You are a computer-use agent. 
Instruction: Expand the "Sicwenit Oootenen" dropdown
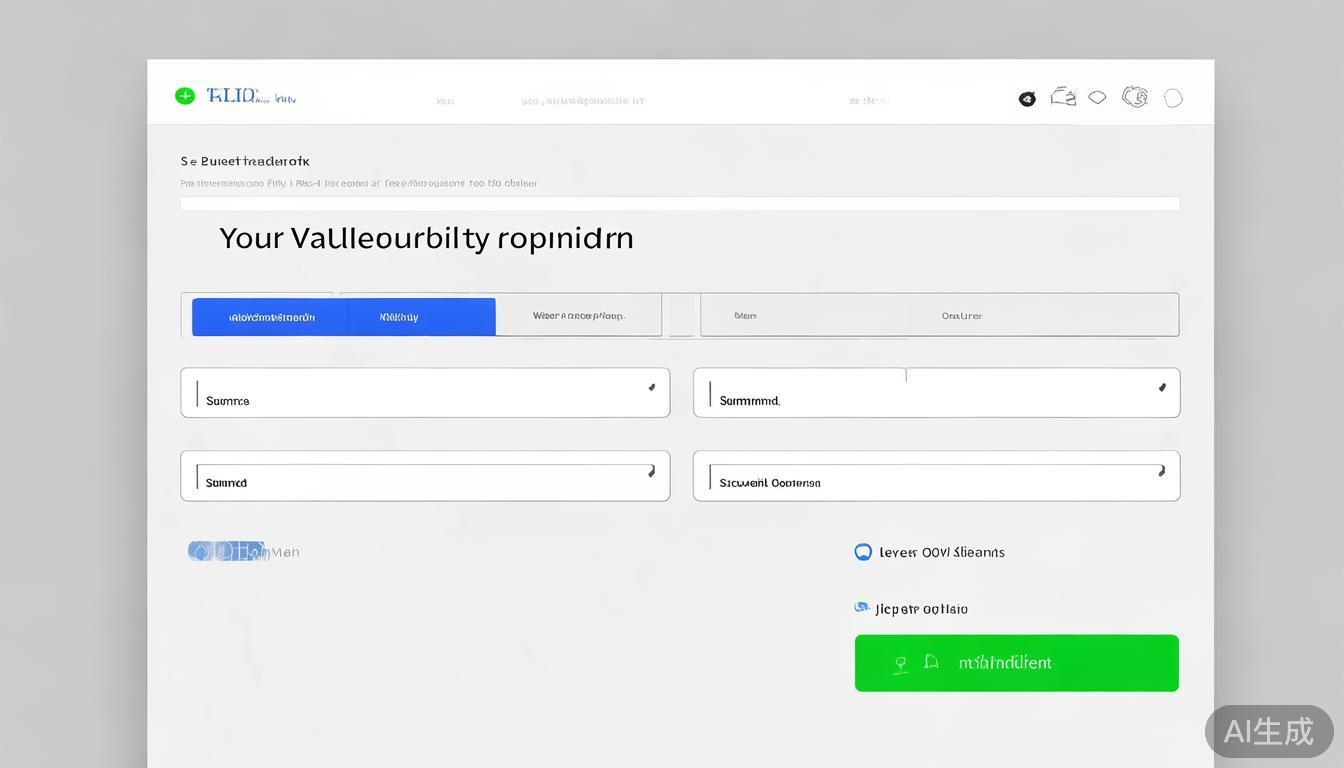[1160, 471]
